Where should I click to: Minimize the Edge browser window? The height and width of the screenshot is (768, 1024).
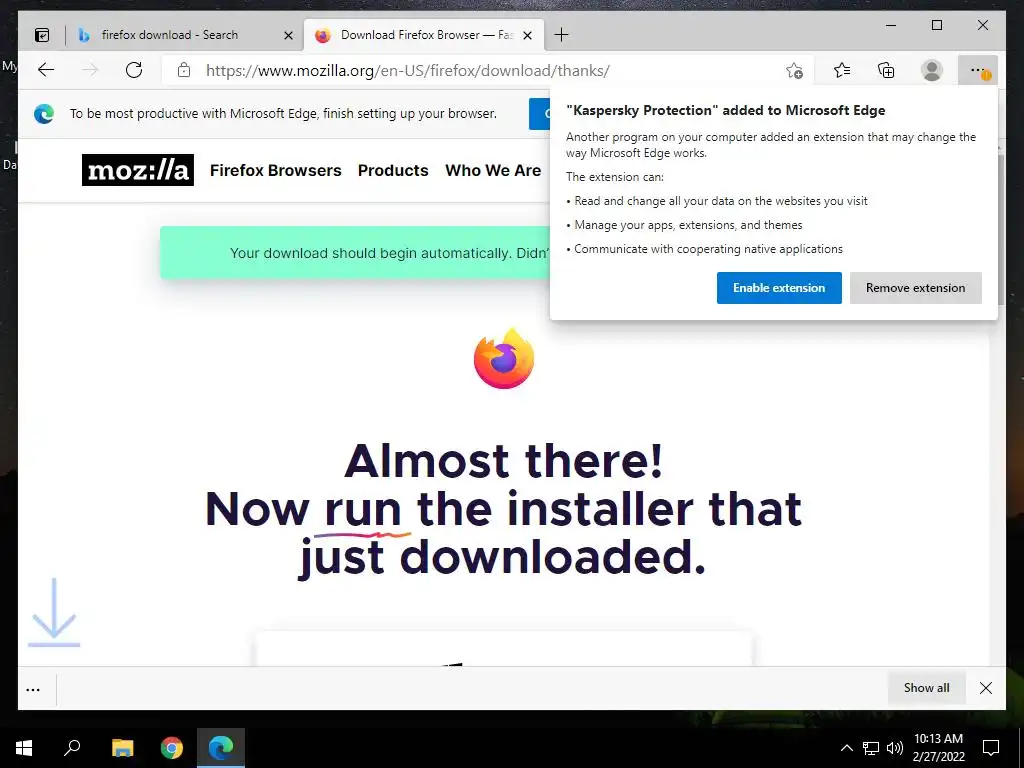(891, 25)
